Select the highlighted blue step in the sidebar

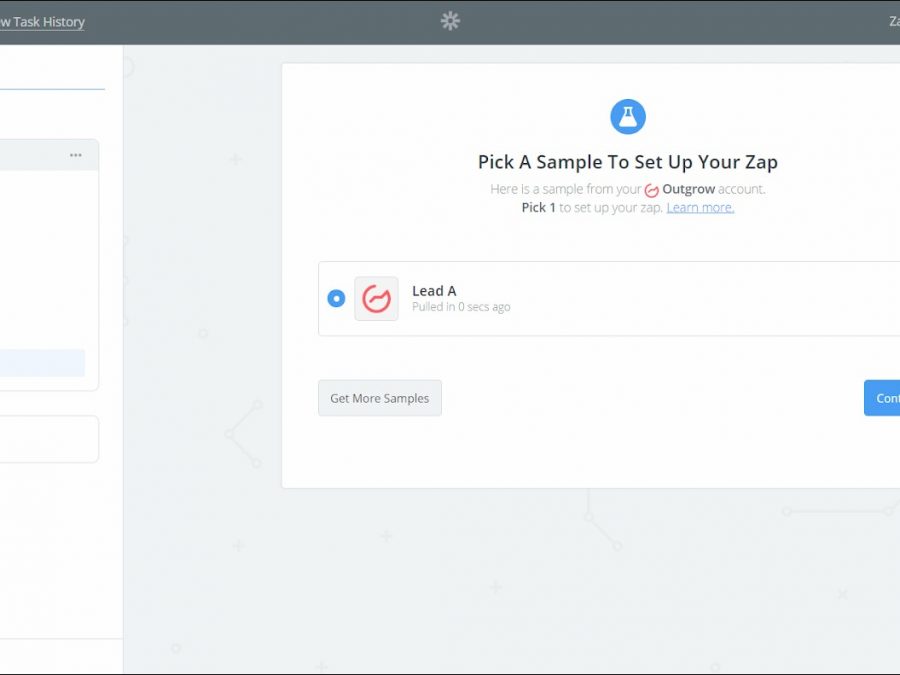pyautogui.click(x=42, y=362)
